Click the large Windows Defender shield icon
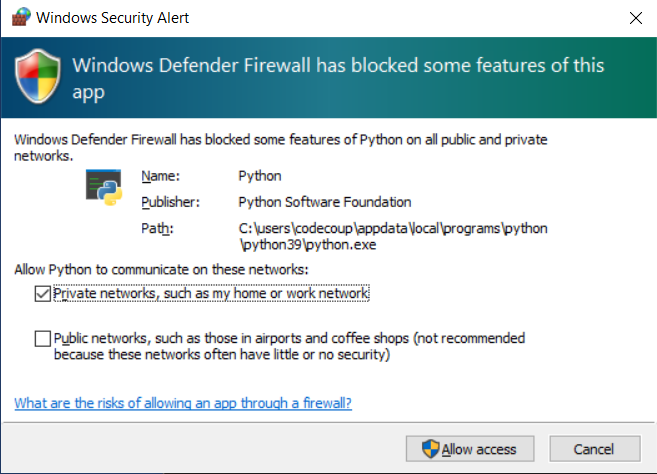This screenshot has width=657, height=474. [42, 77]
